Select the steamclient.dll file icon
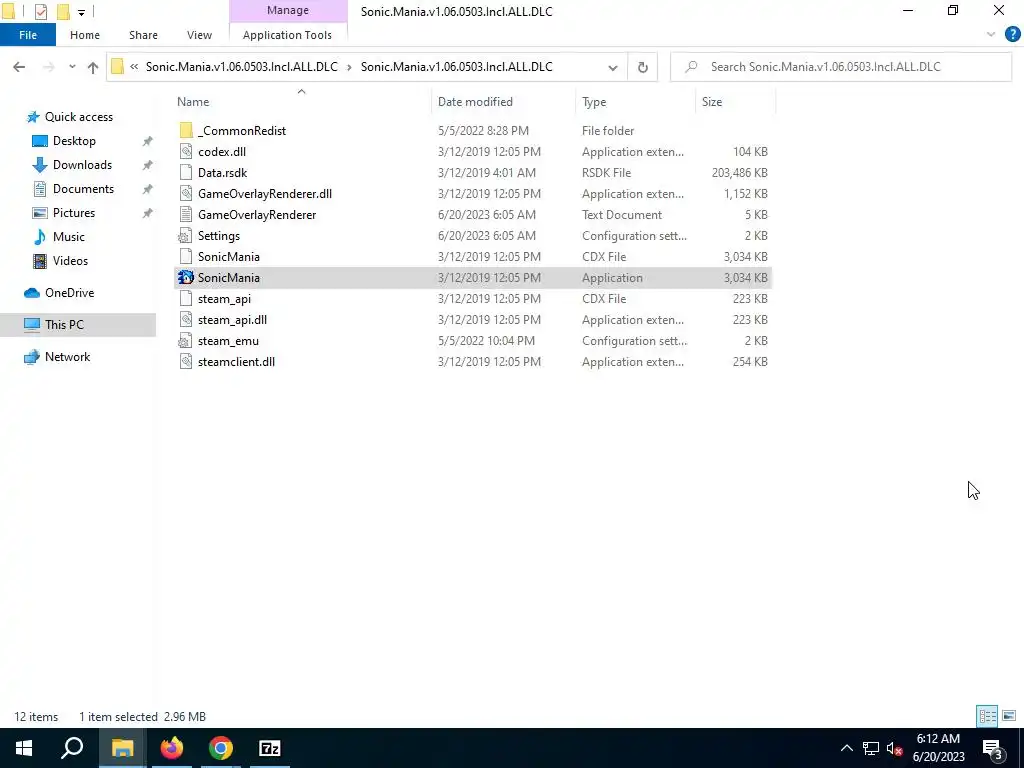Viewport: 1024px width, 768px height. [x=186, y=361]
